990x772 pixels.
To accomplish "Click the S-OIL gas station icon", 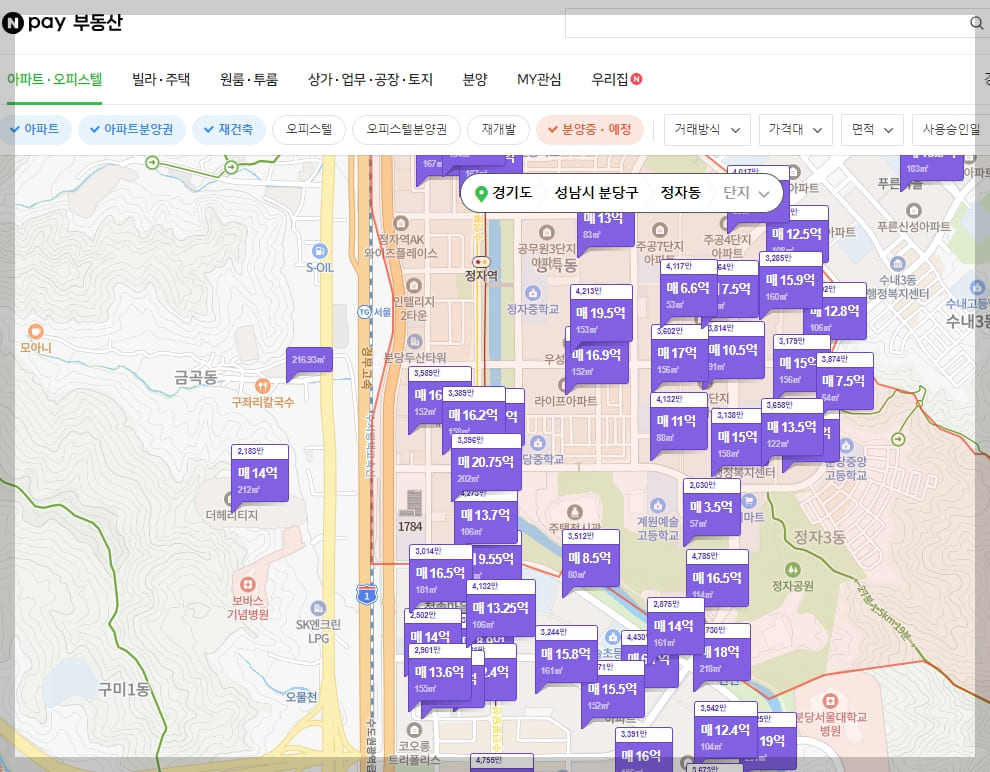I will click(x=319, y=251).
